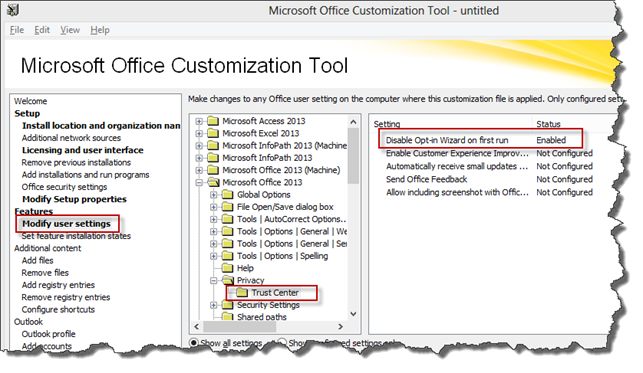Click the Tools | AutoCorrect Options folder icon
Image resolution: width=643 pixels, height=373 pixels.
228,219
